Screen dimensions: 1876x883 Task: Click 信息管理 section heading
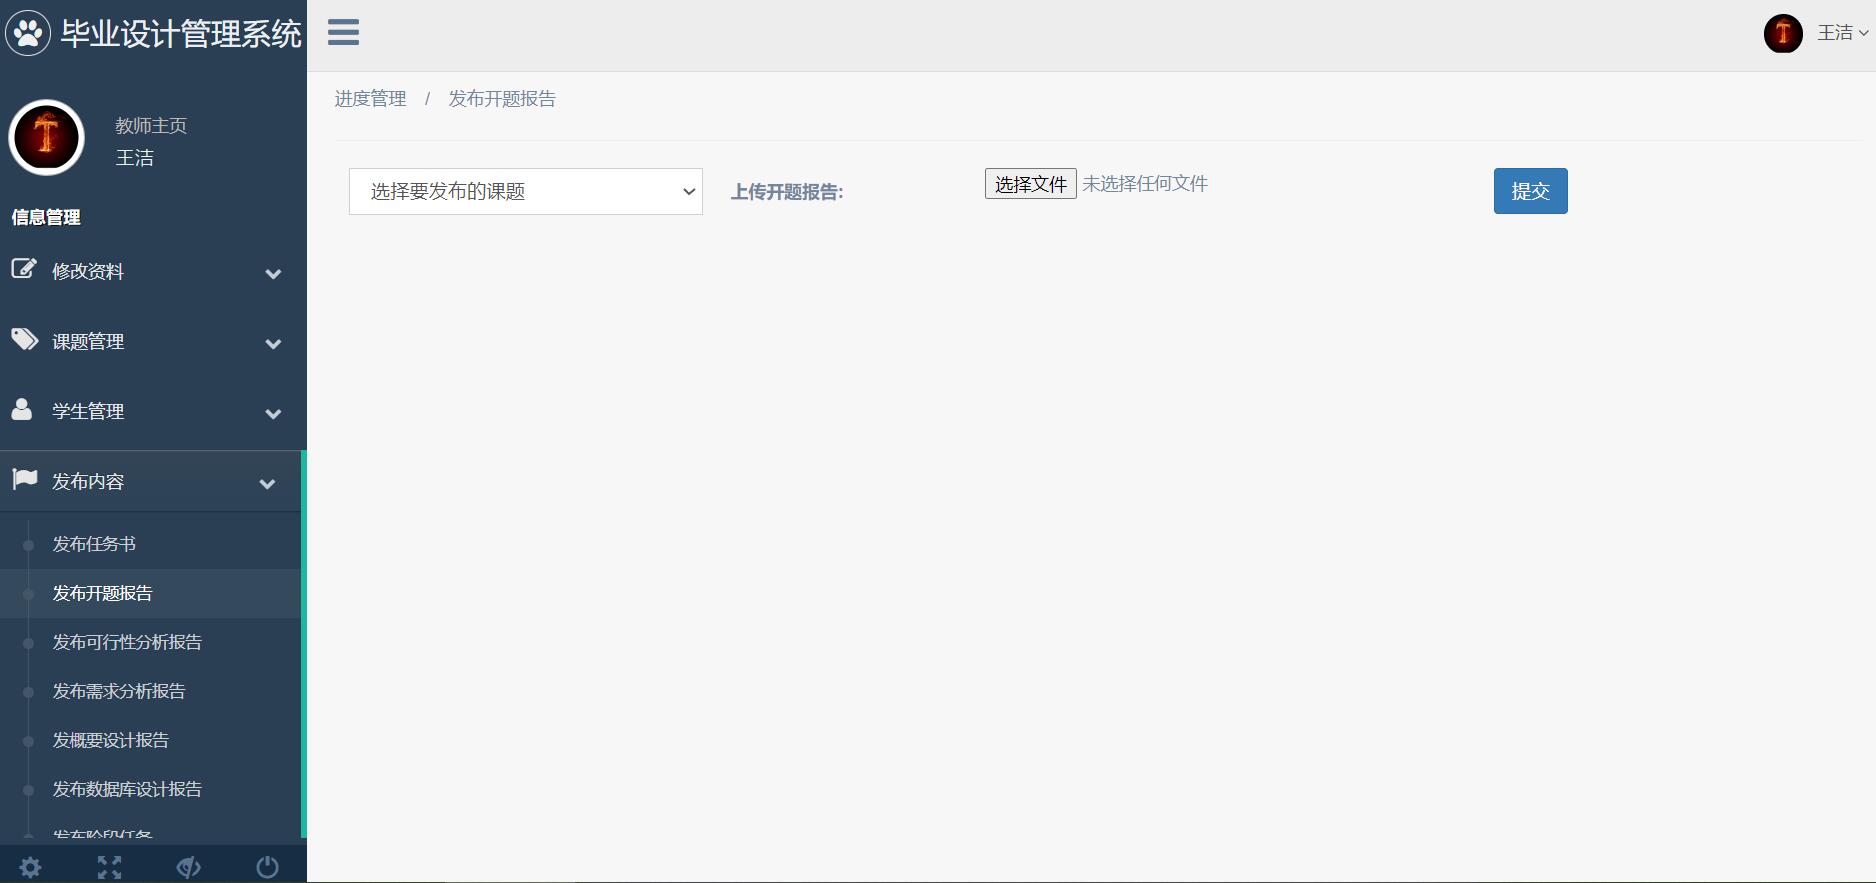coord(46,217)
